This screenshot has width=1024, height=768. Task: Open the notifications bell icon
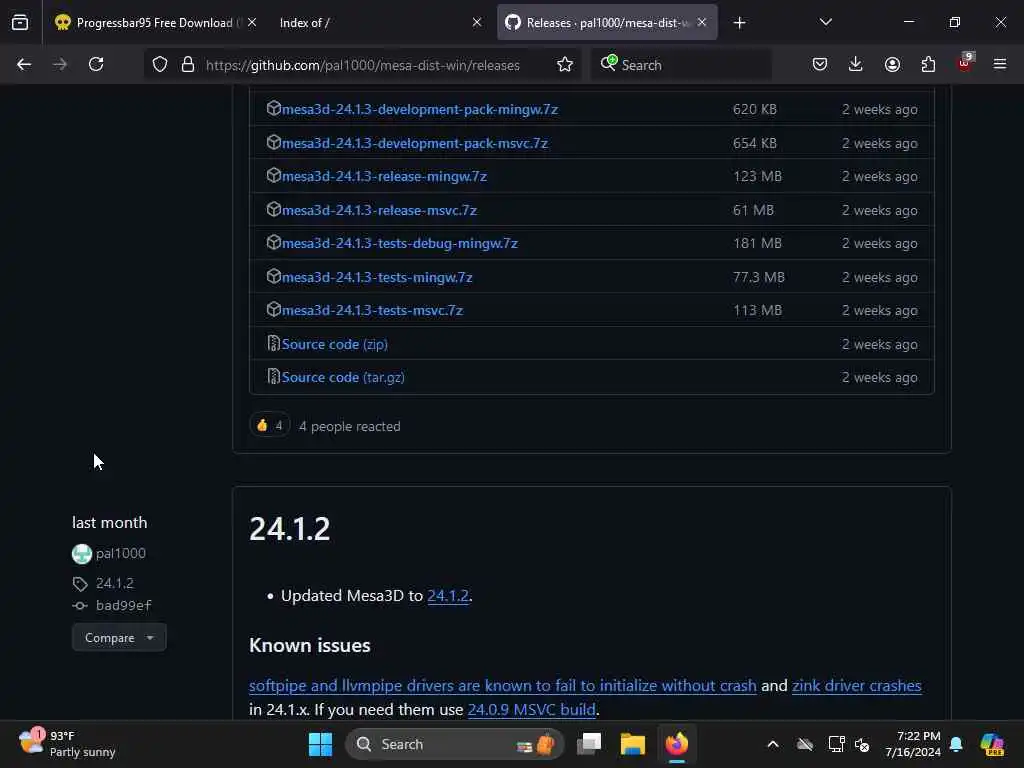[x=956, y=744]
